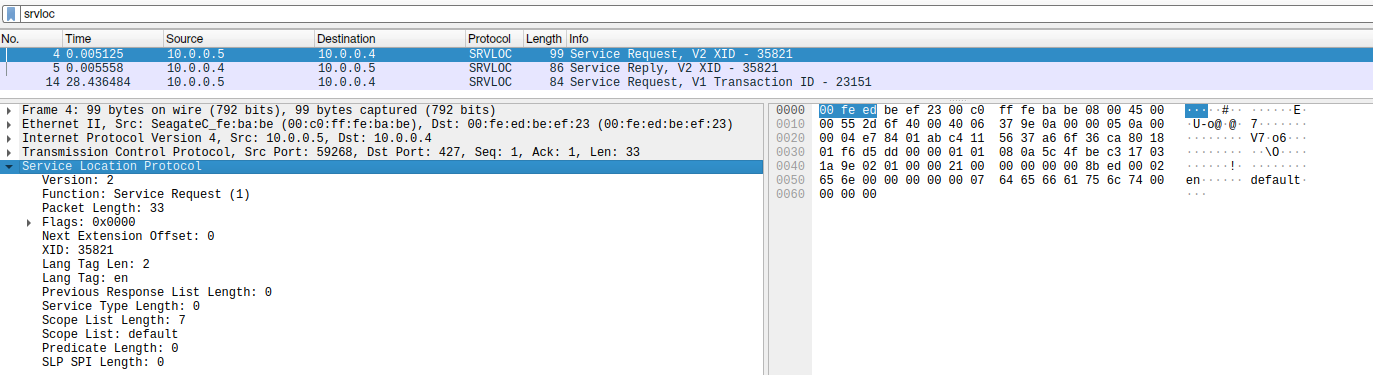Select packet 4 Service Request V2 row
1373x375 pixels.
tap(686, 54)
